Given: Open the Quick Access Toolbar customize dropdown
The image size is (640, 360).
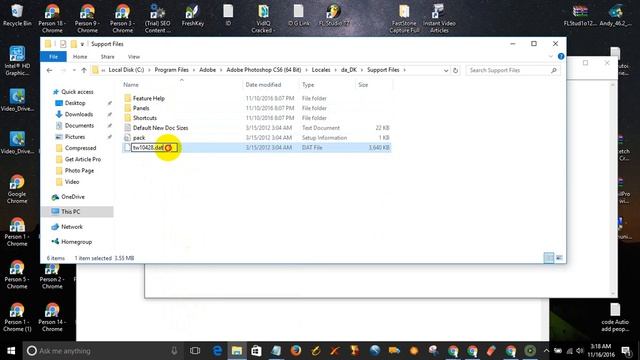Looking at the screenshot, I should (82, 44).
